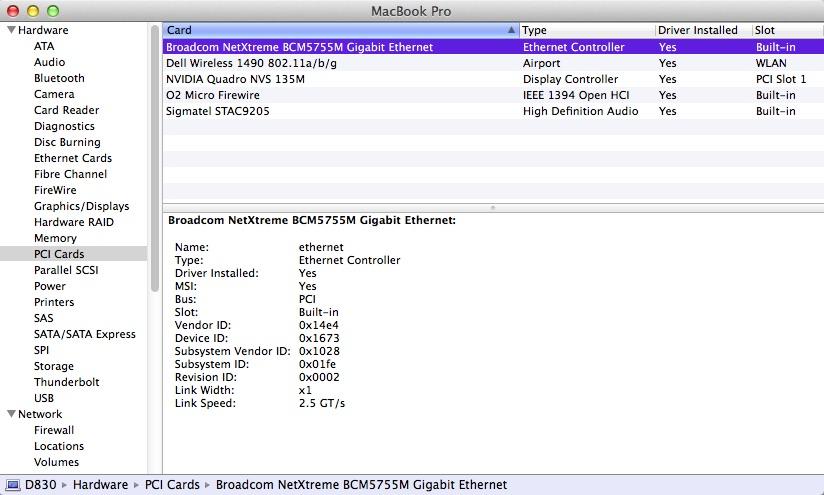The width and height of the screenshot is (824, 495).
Task: Click the Vendor ID value 0x14e4
Action: tap(318, 325)
